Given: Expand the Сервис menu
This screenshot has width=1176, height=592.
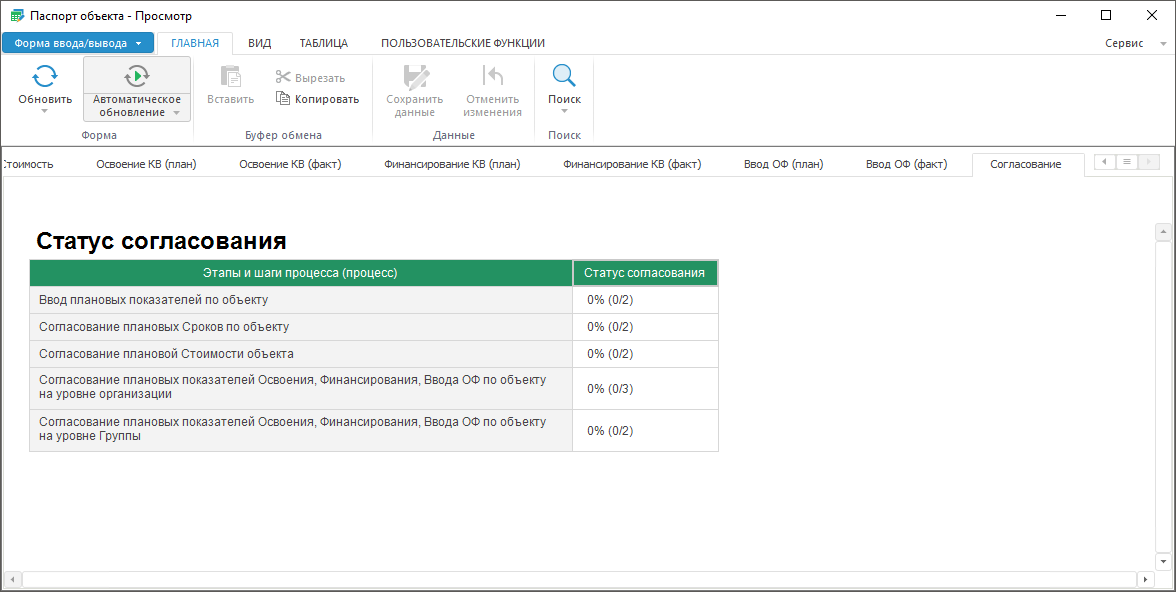Looking at the screenshot, I should pyautogui.click(x=1124, y=44).
